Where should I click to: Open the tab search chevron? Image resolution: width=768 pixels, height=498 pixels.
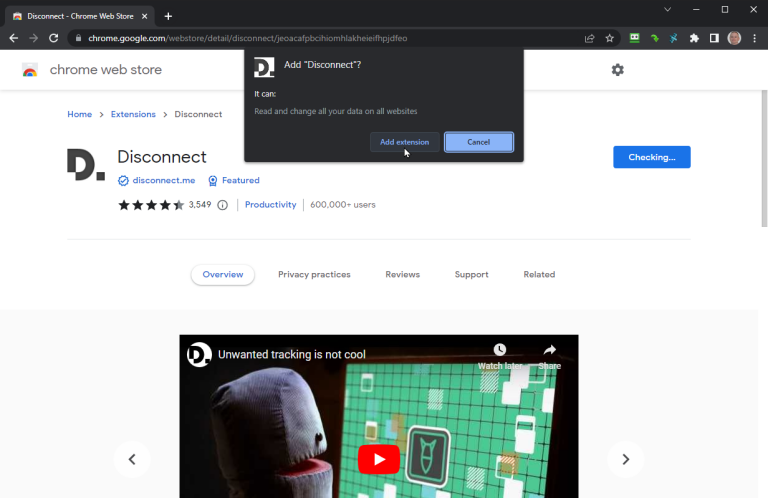(x=667, y=9)
